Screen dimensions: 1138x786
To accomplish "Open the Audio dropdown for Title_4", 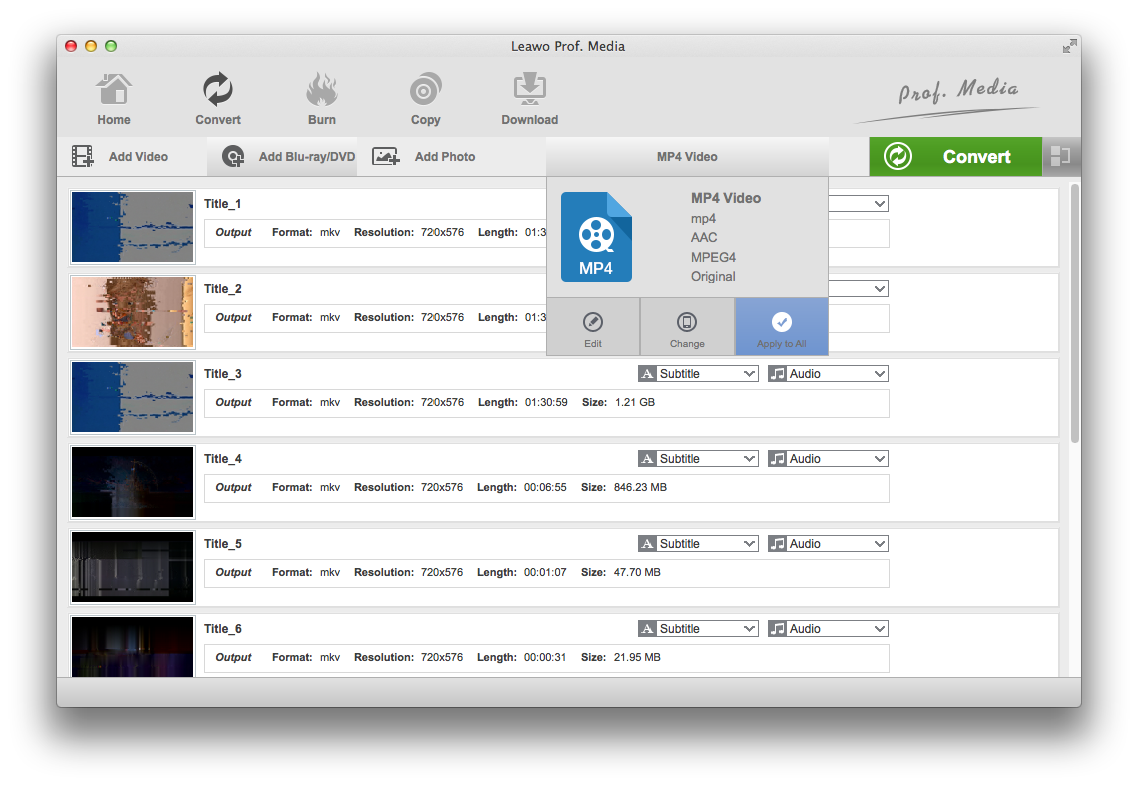I will 828,459.
